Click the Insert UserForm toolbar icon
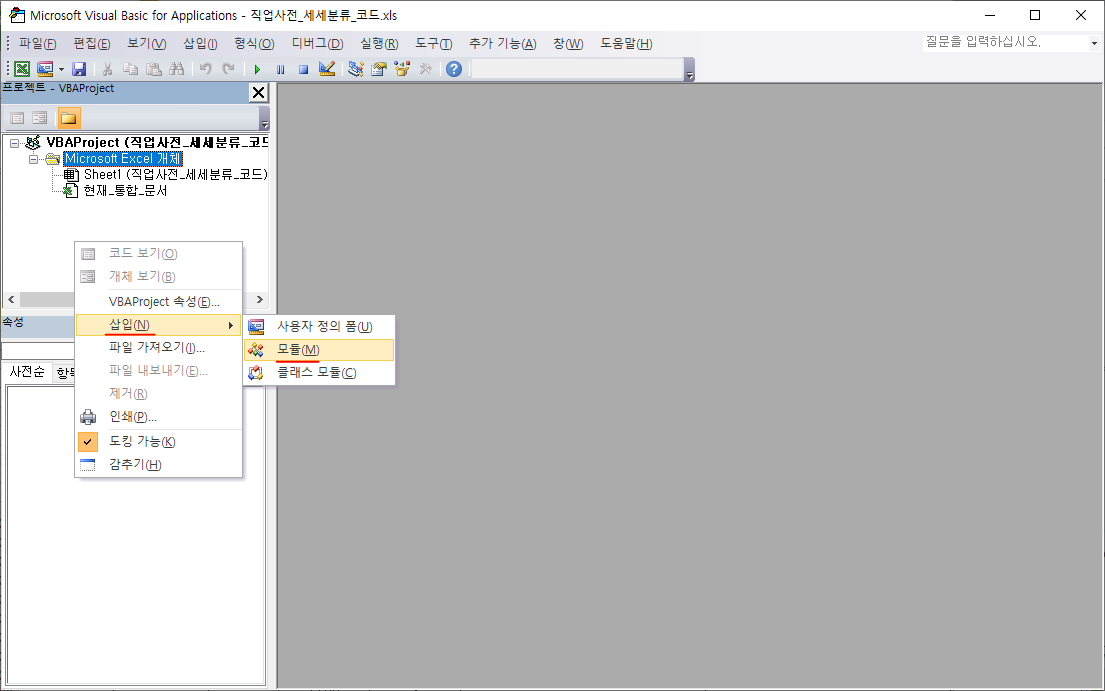 (x=45, y=69)
